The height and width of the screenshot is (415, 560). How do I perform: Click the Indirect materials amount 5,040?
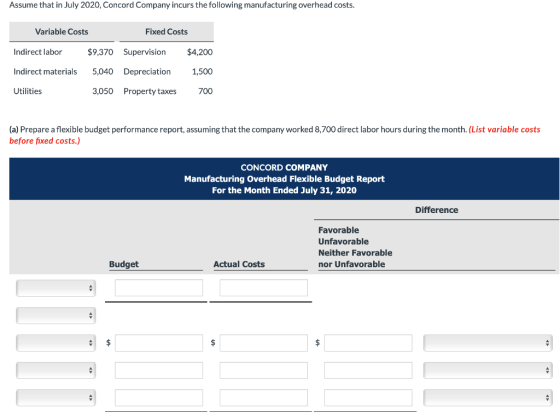(103, 71)
